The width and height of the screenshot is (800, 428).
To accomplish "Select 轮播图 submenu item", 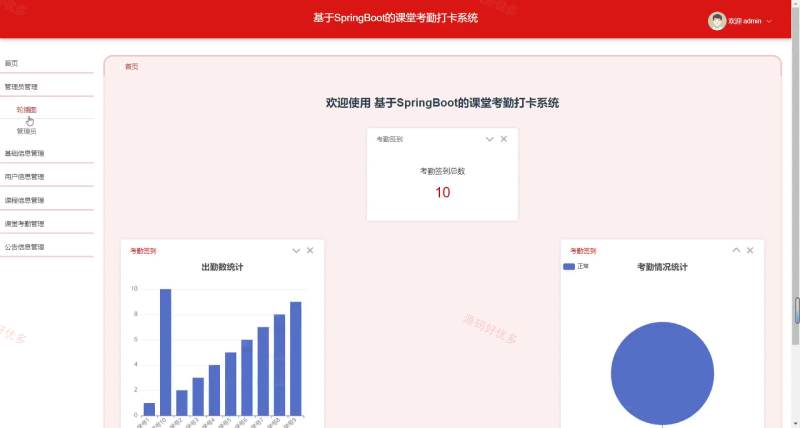I will pyautogui.click(x=27, y=110).
